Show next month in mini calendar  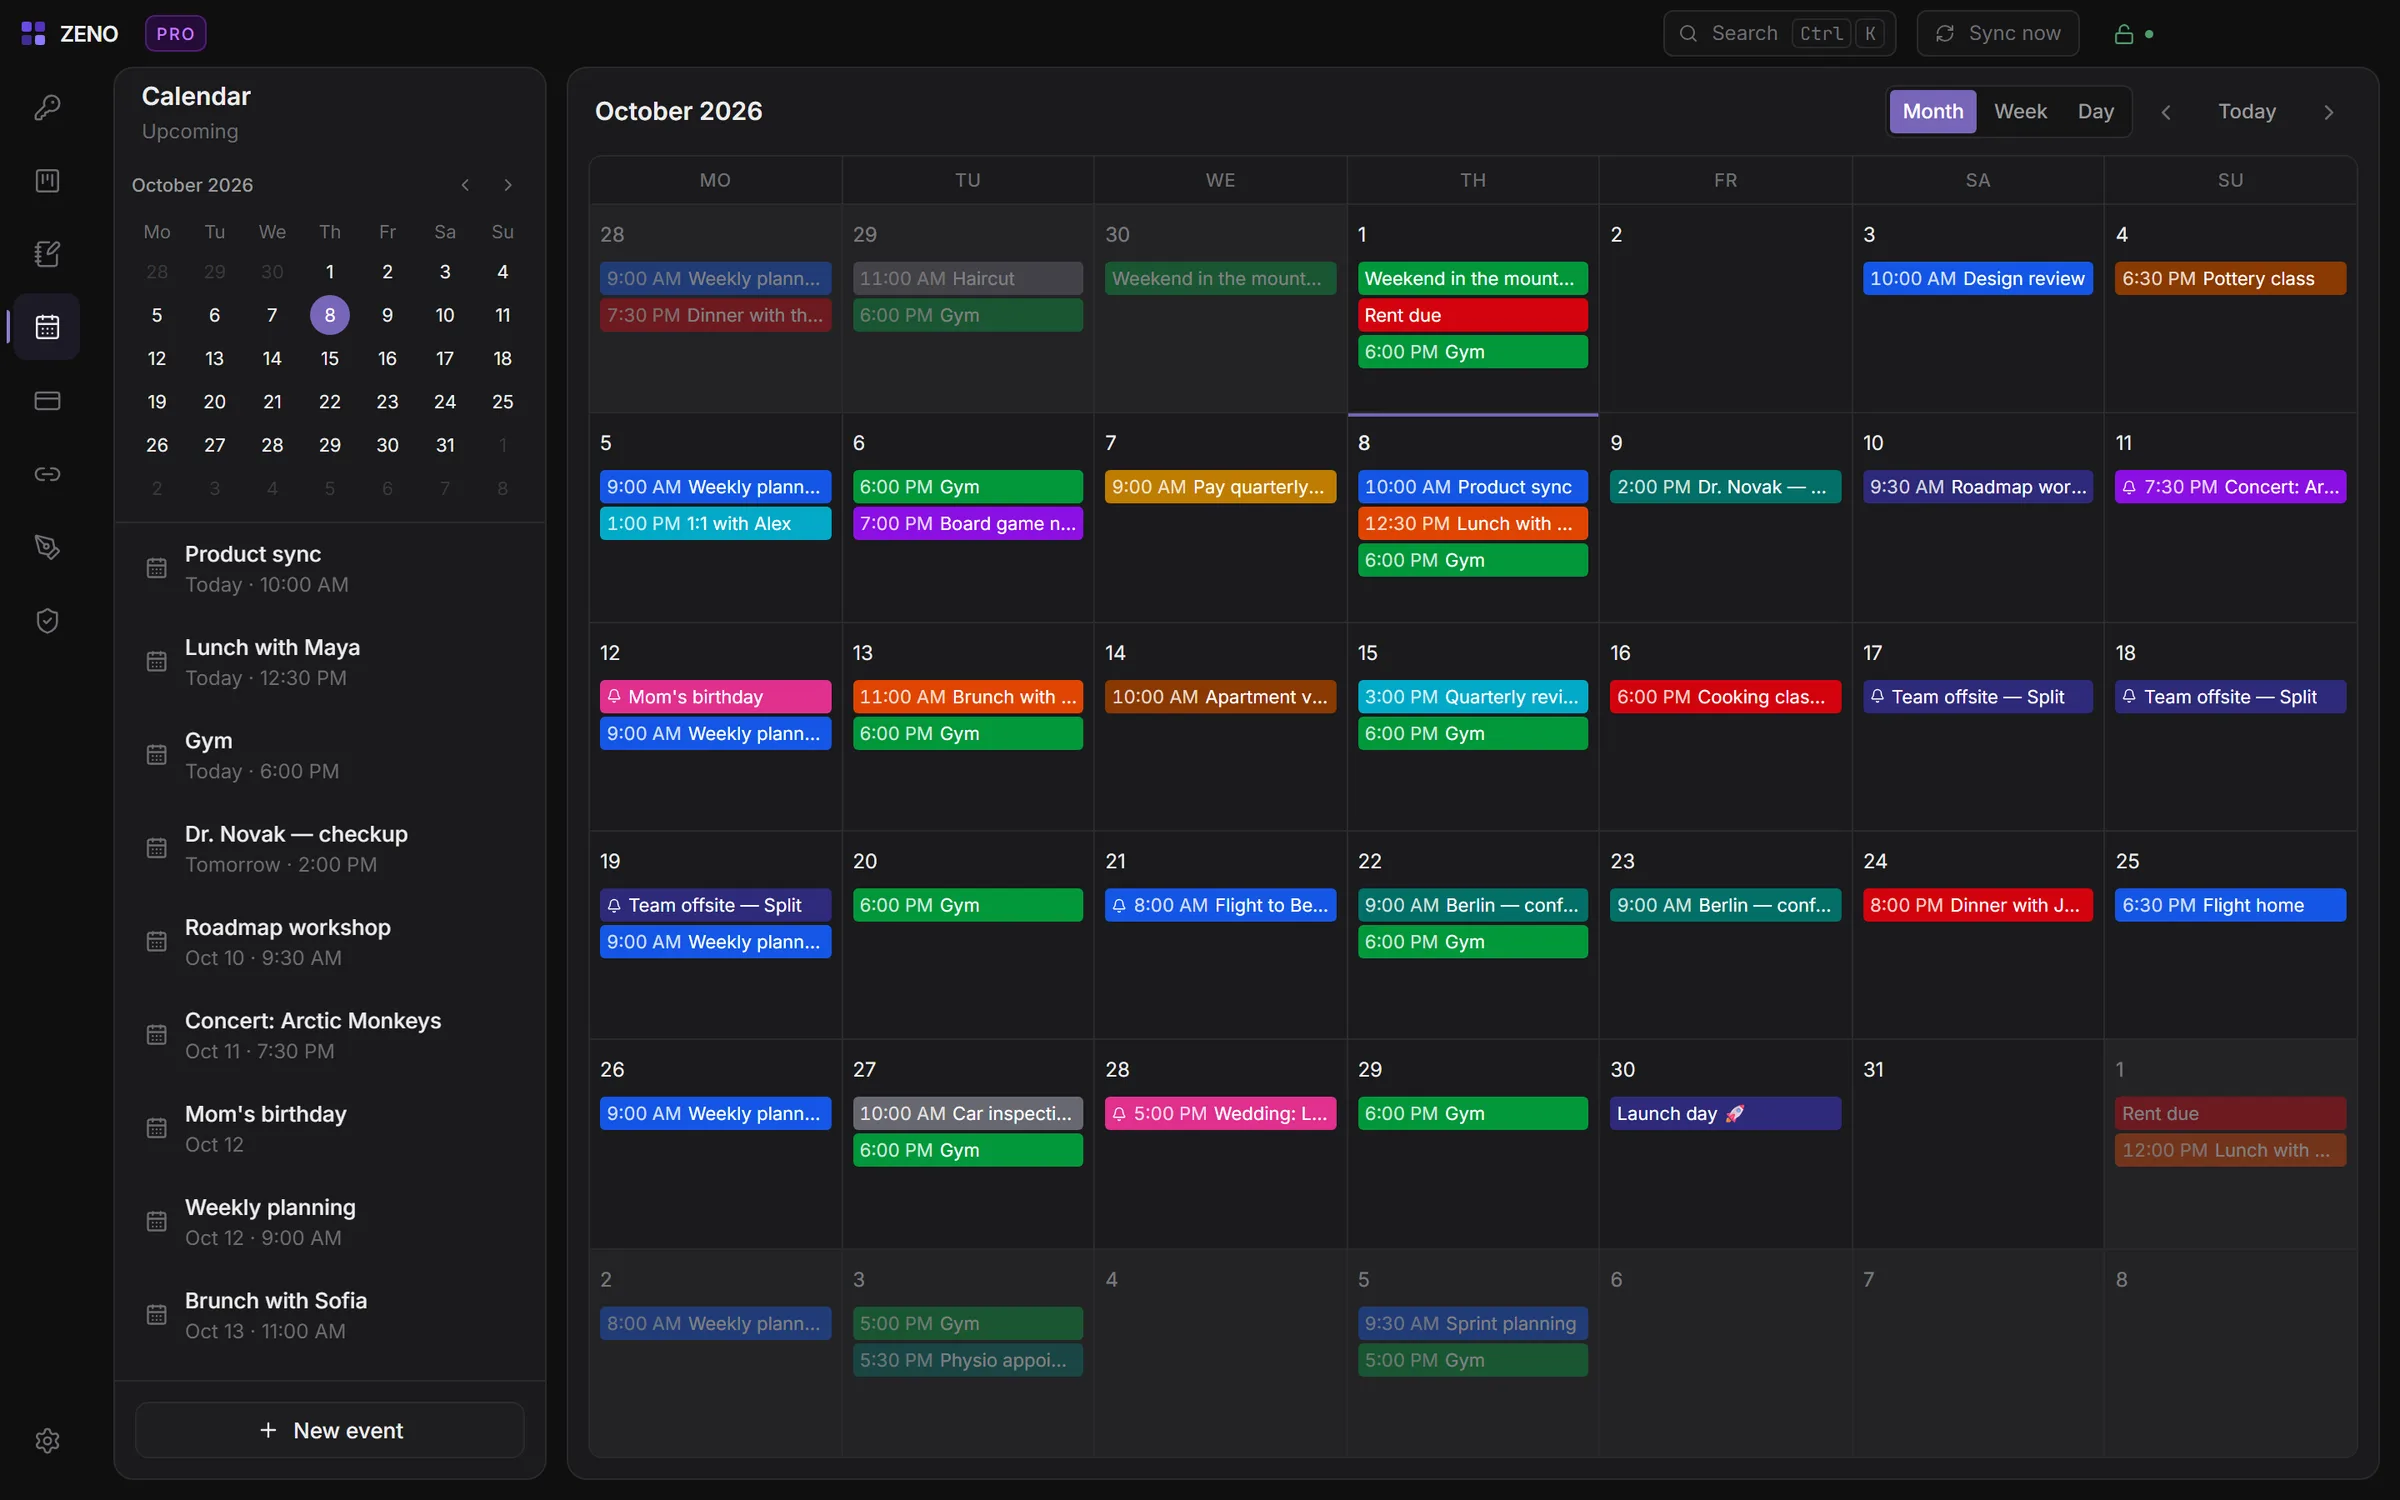tap(508, 185)
